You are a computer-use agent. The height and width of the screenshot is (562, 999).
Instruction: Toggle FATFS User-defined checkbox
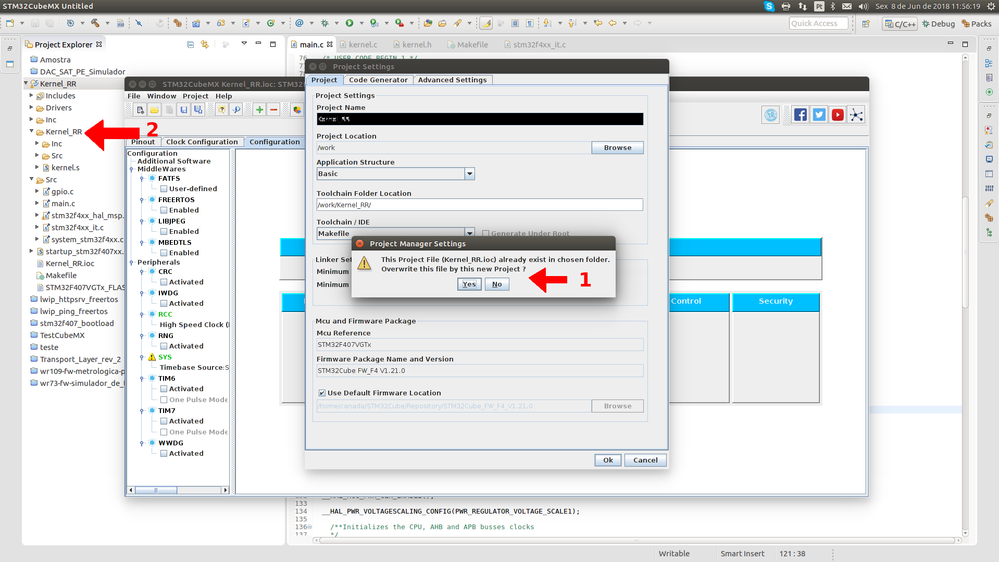(x=164, y=189)
